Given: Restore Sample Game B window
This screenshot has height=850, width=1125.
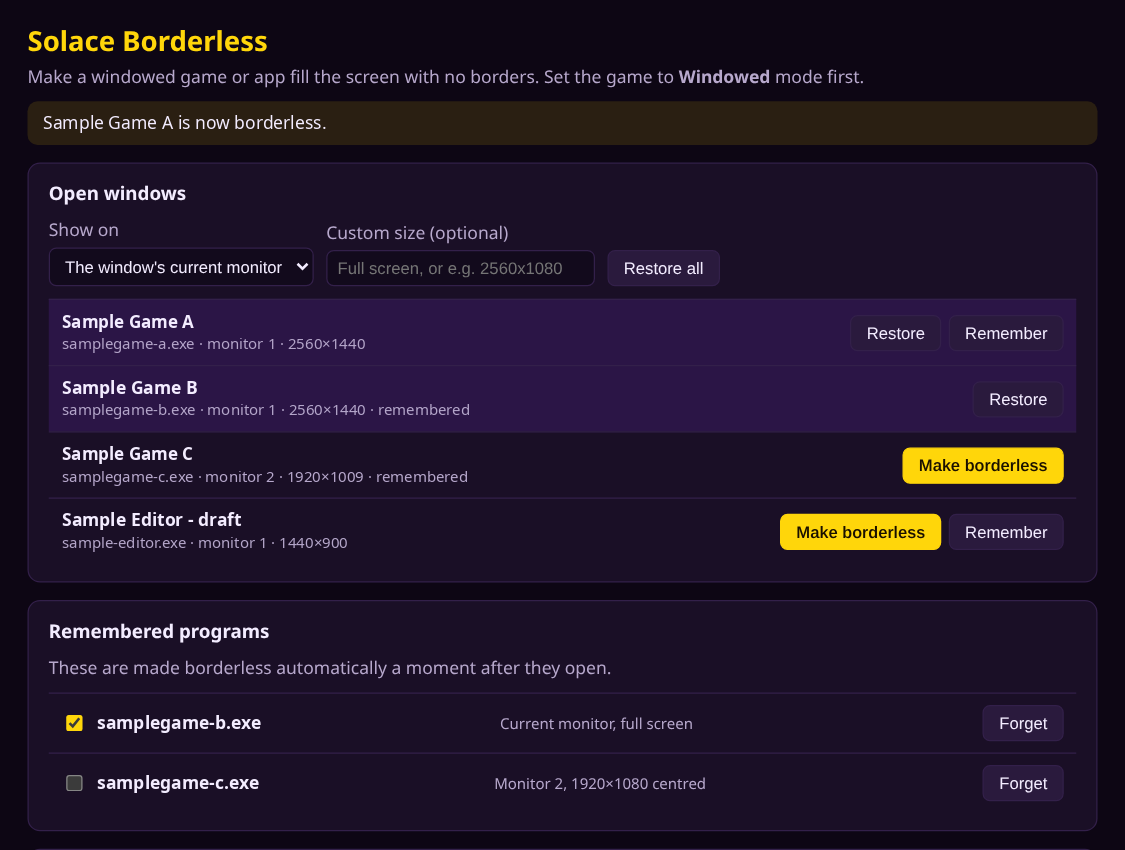Looking at the screenshot, I should [1018, 400].
